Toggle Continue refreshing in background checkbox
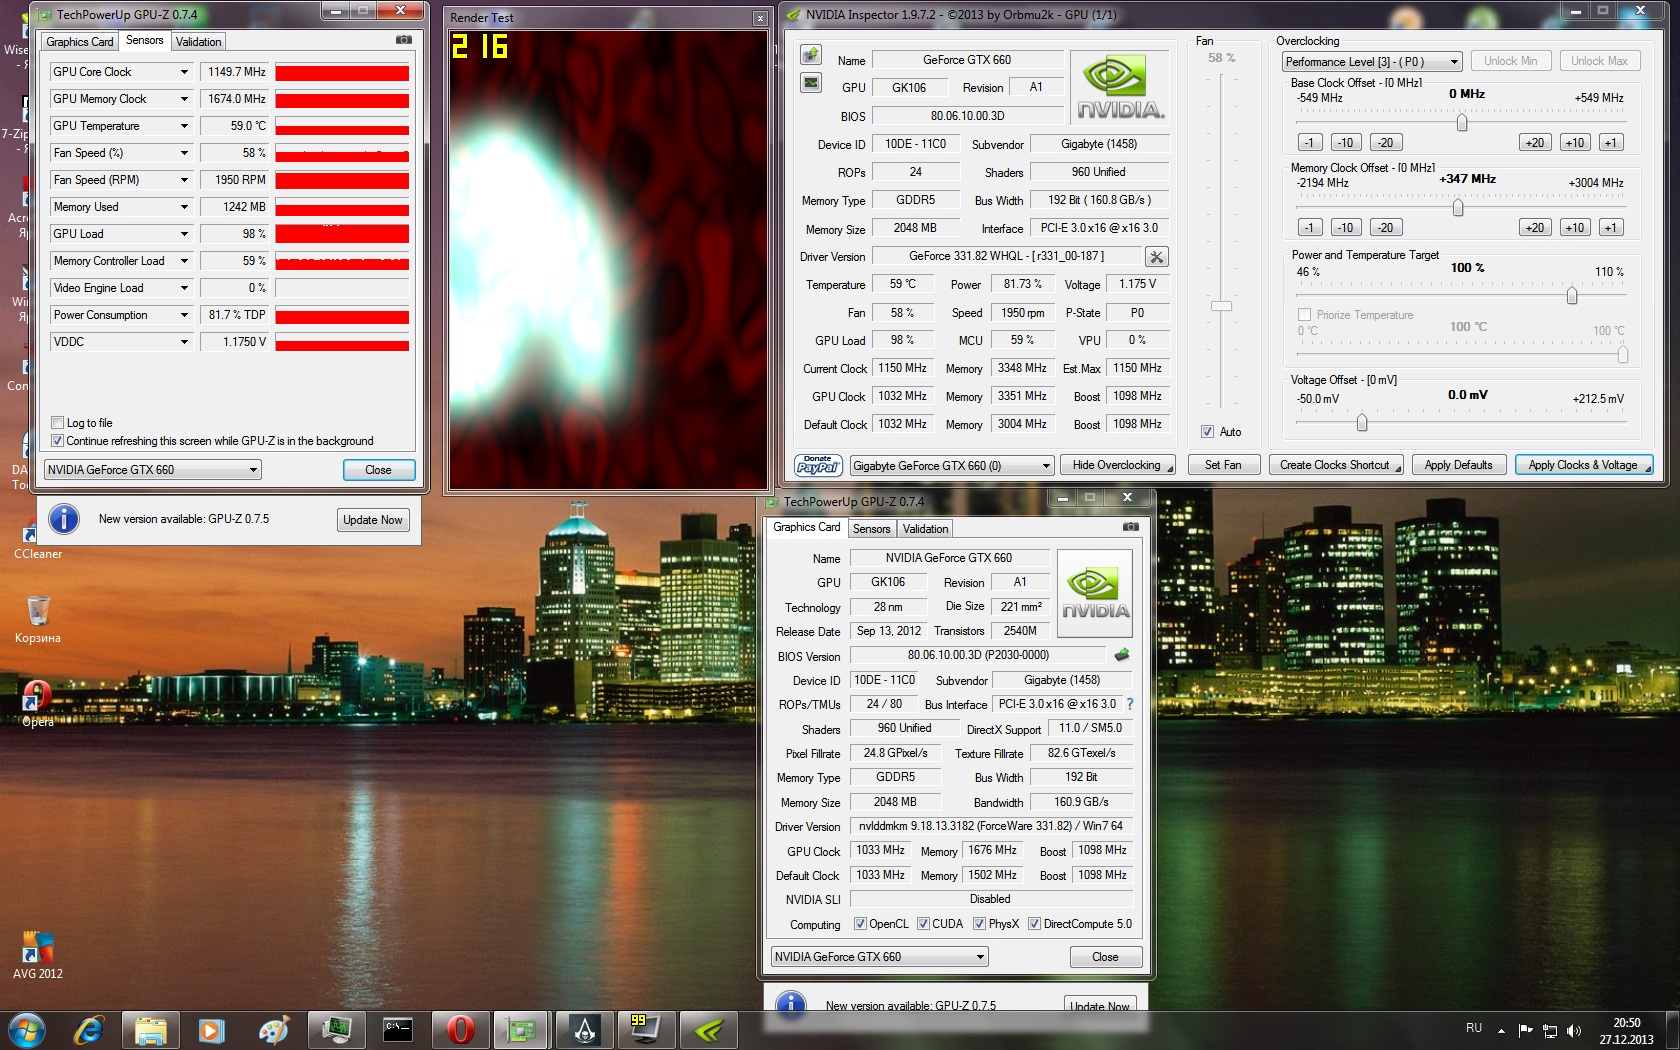 58,441
